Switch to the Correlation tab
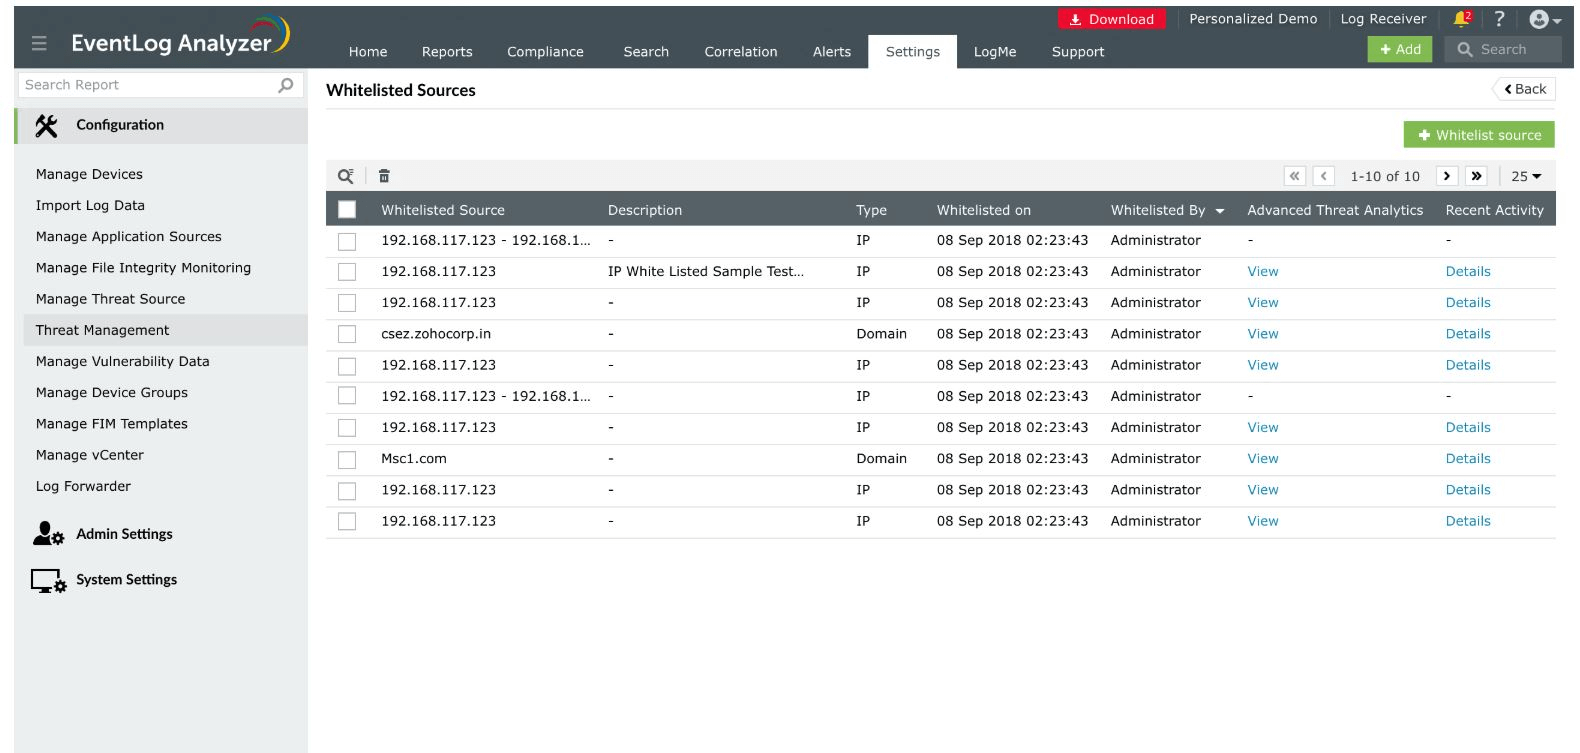Screen dimensions: 1580x753 tap(740, 52)
